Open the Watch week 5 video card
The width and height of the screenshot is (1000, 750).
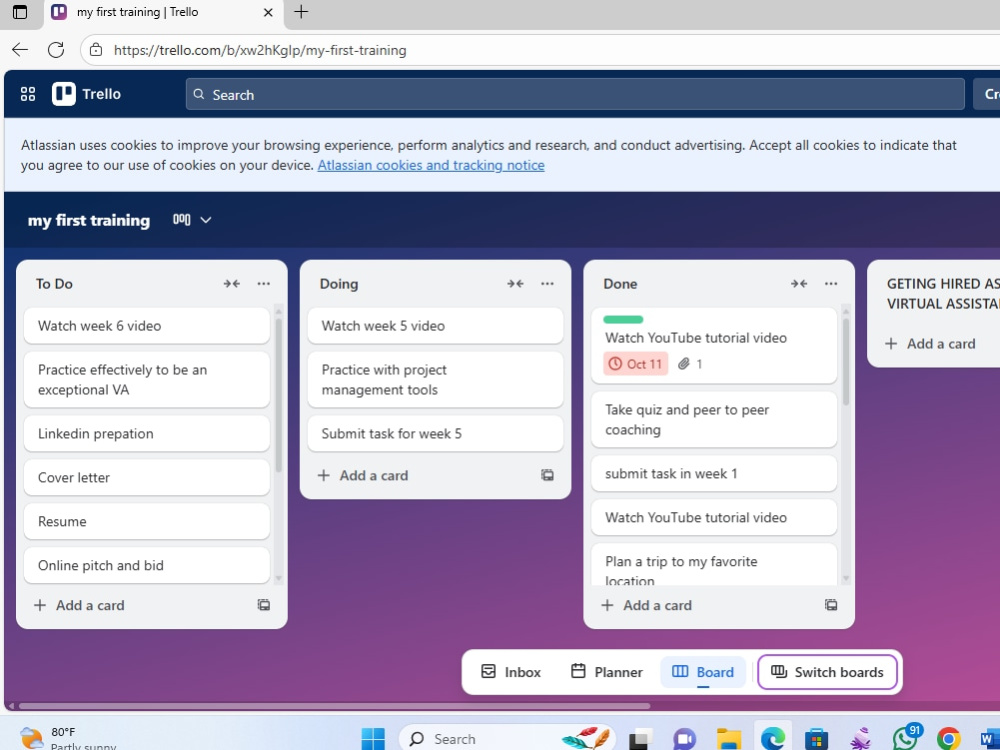click(x=436, y=326)
